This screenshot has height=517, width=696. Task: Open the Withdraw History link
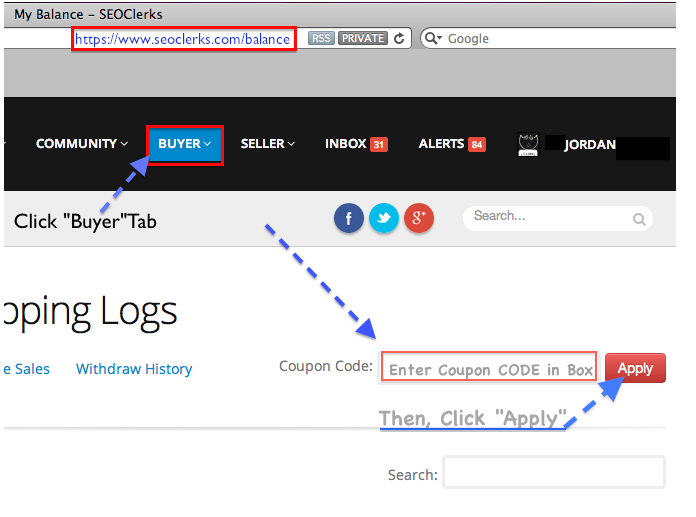[134, 369]
